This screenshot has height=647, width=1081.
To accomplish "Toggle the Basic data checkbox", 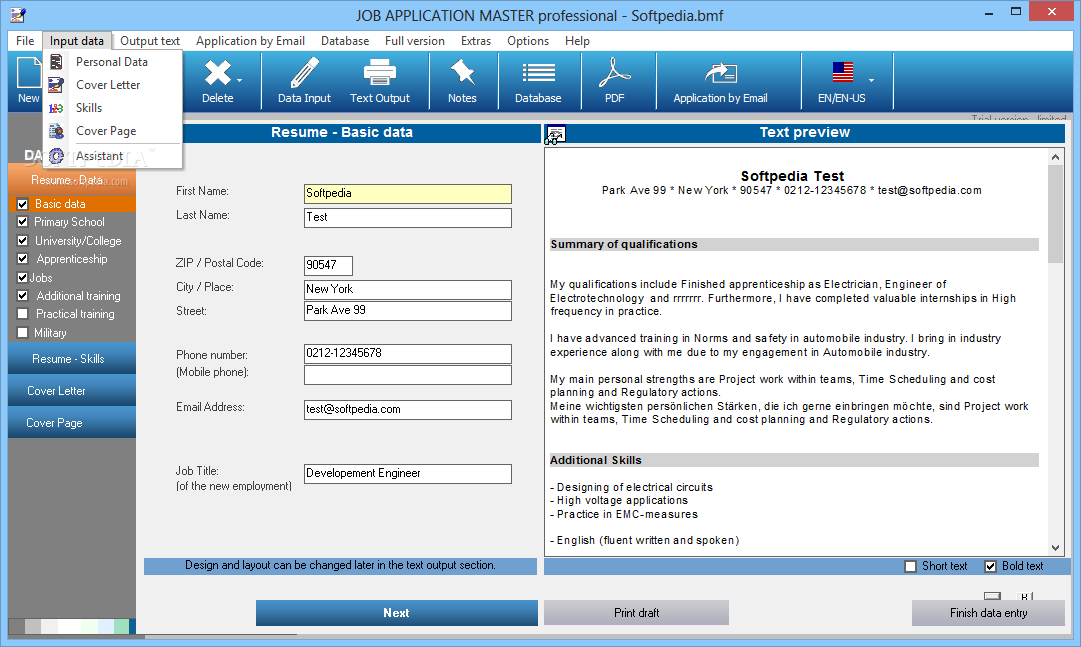I will (23, 204).
